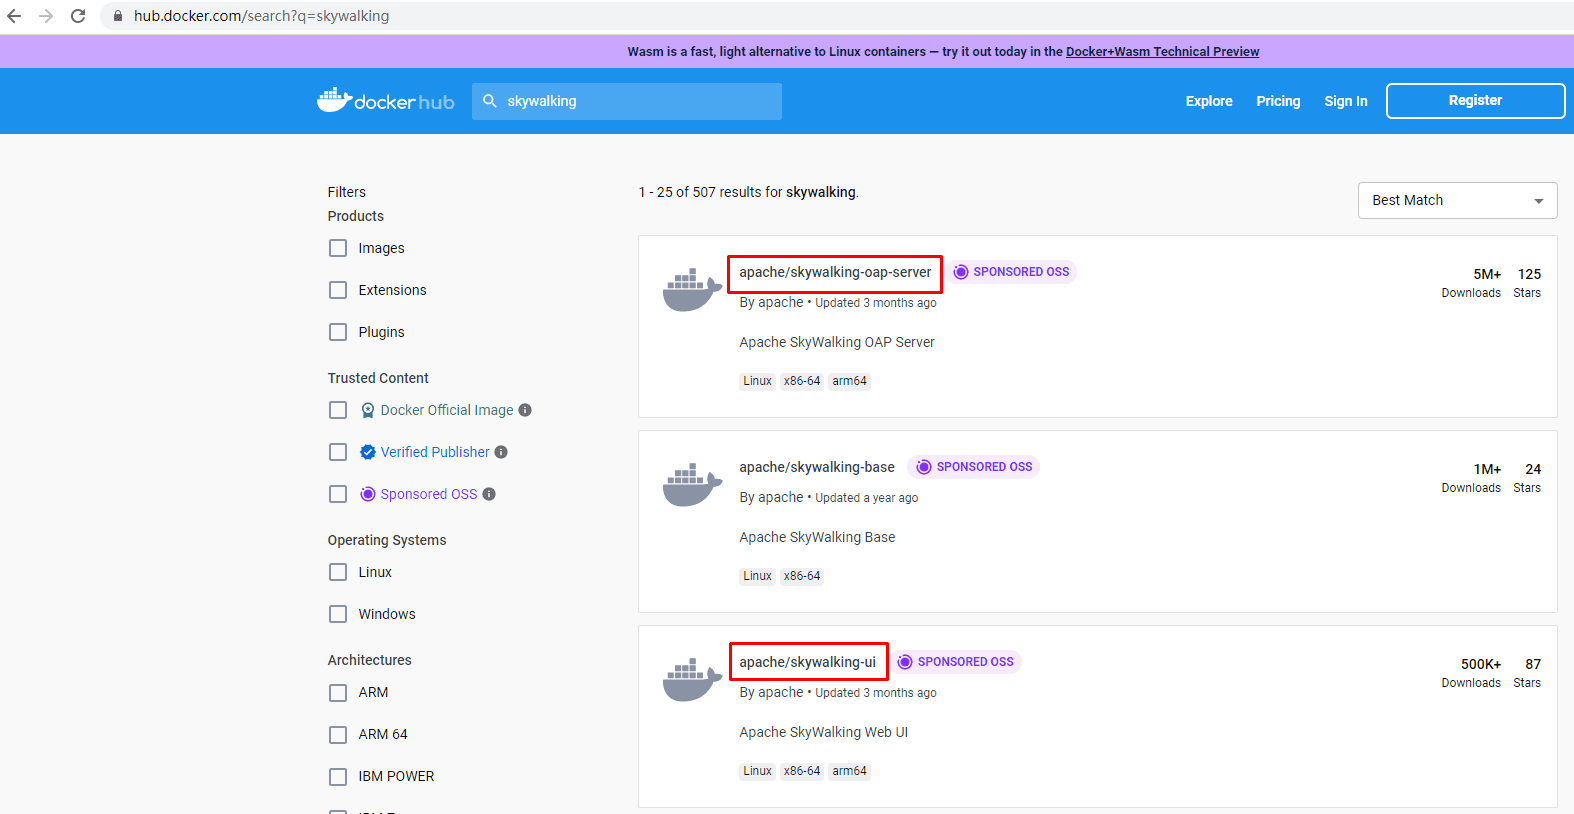Click info icon beside Sponsored OSS filter
Image resolution: width=1574 pixels, height=814 pixels.
[x=489, y=494]
